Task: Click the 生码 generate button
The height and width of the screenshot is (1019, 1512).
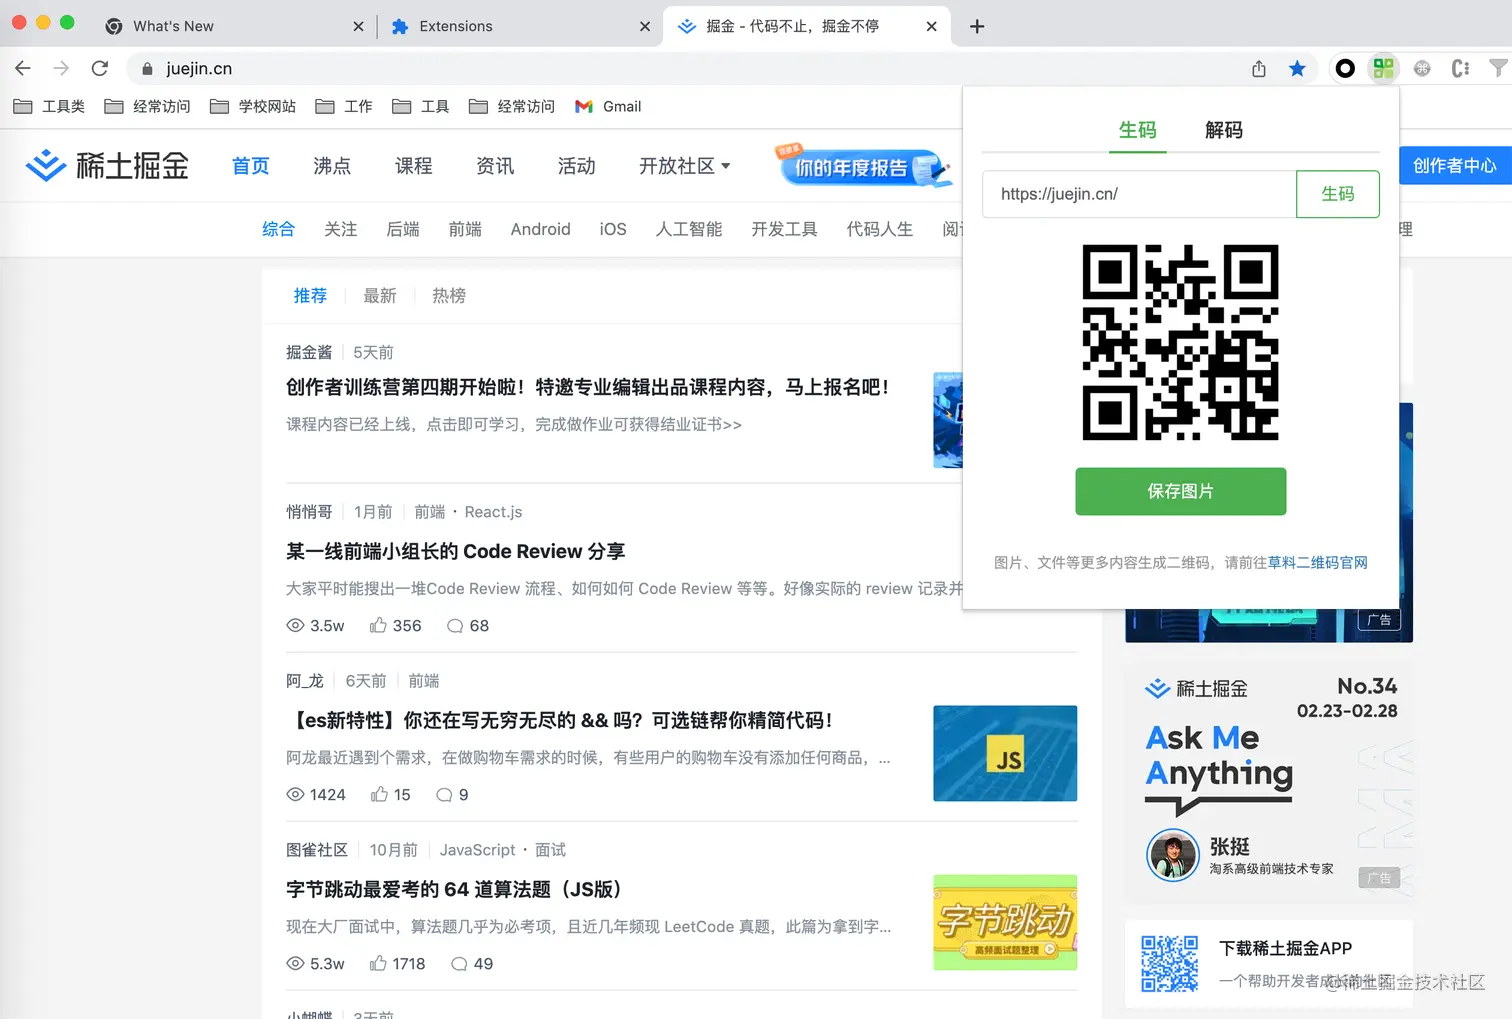Action: pyautogui.click(x=1338, y=194)
